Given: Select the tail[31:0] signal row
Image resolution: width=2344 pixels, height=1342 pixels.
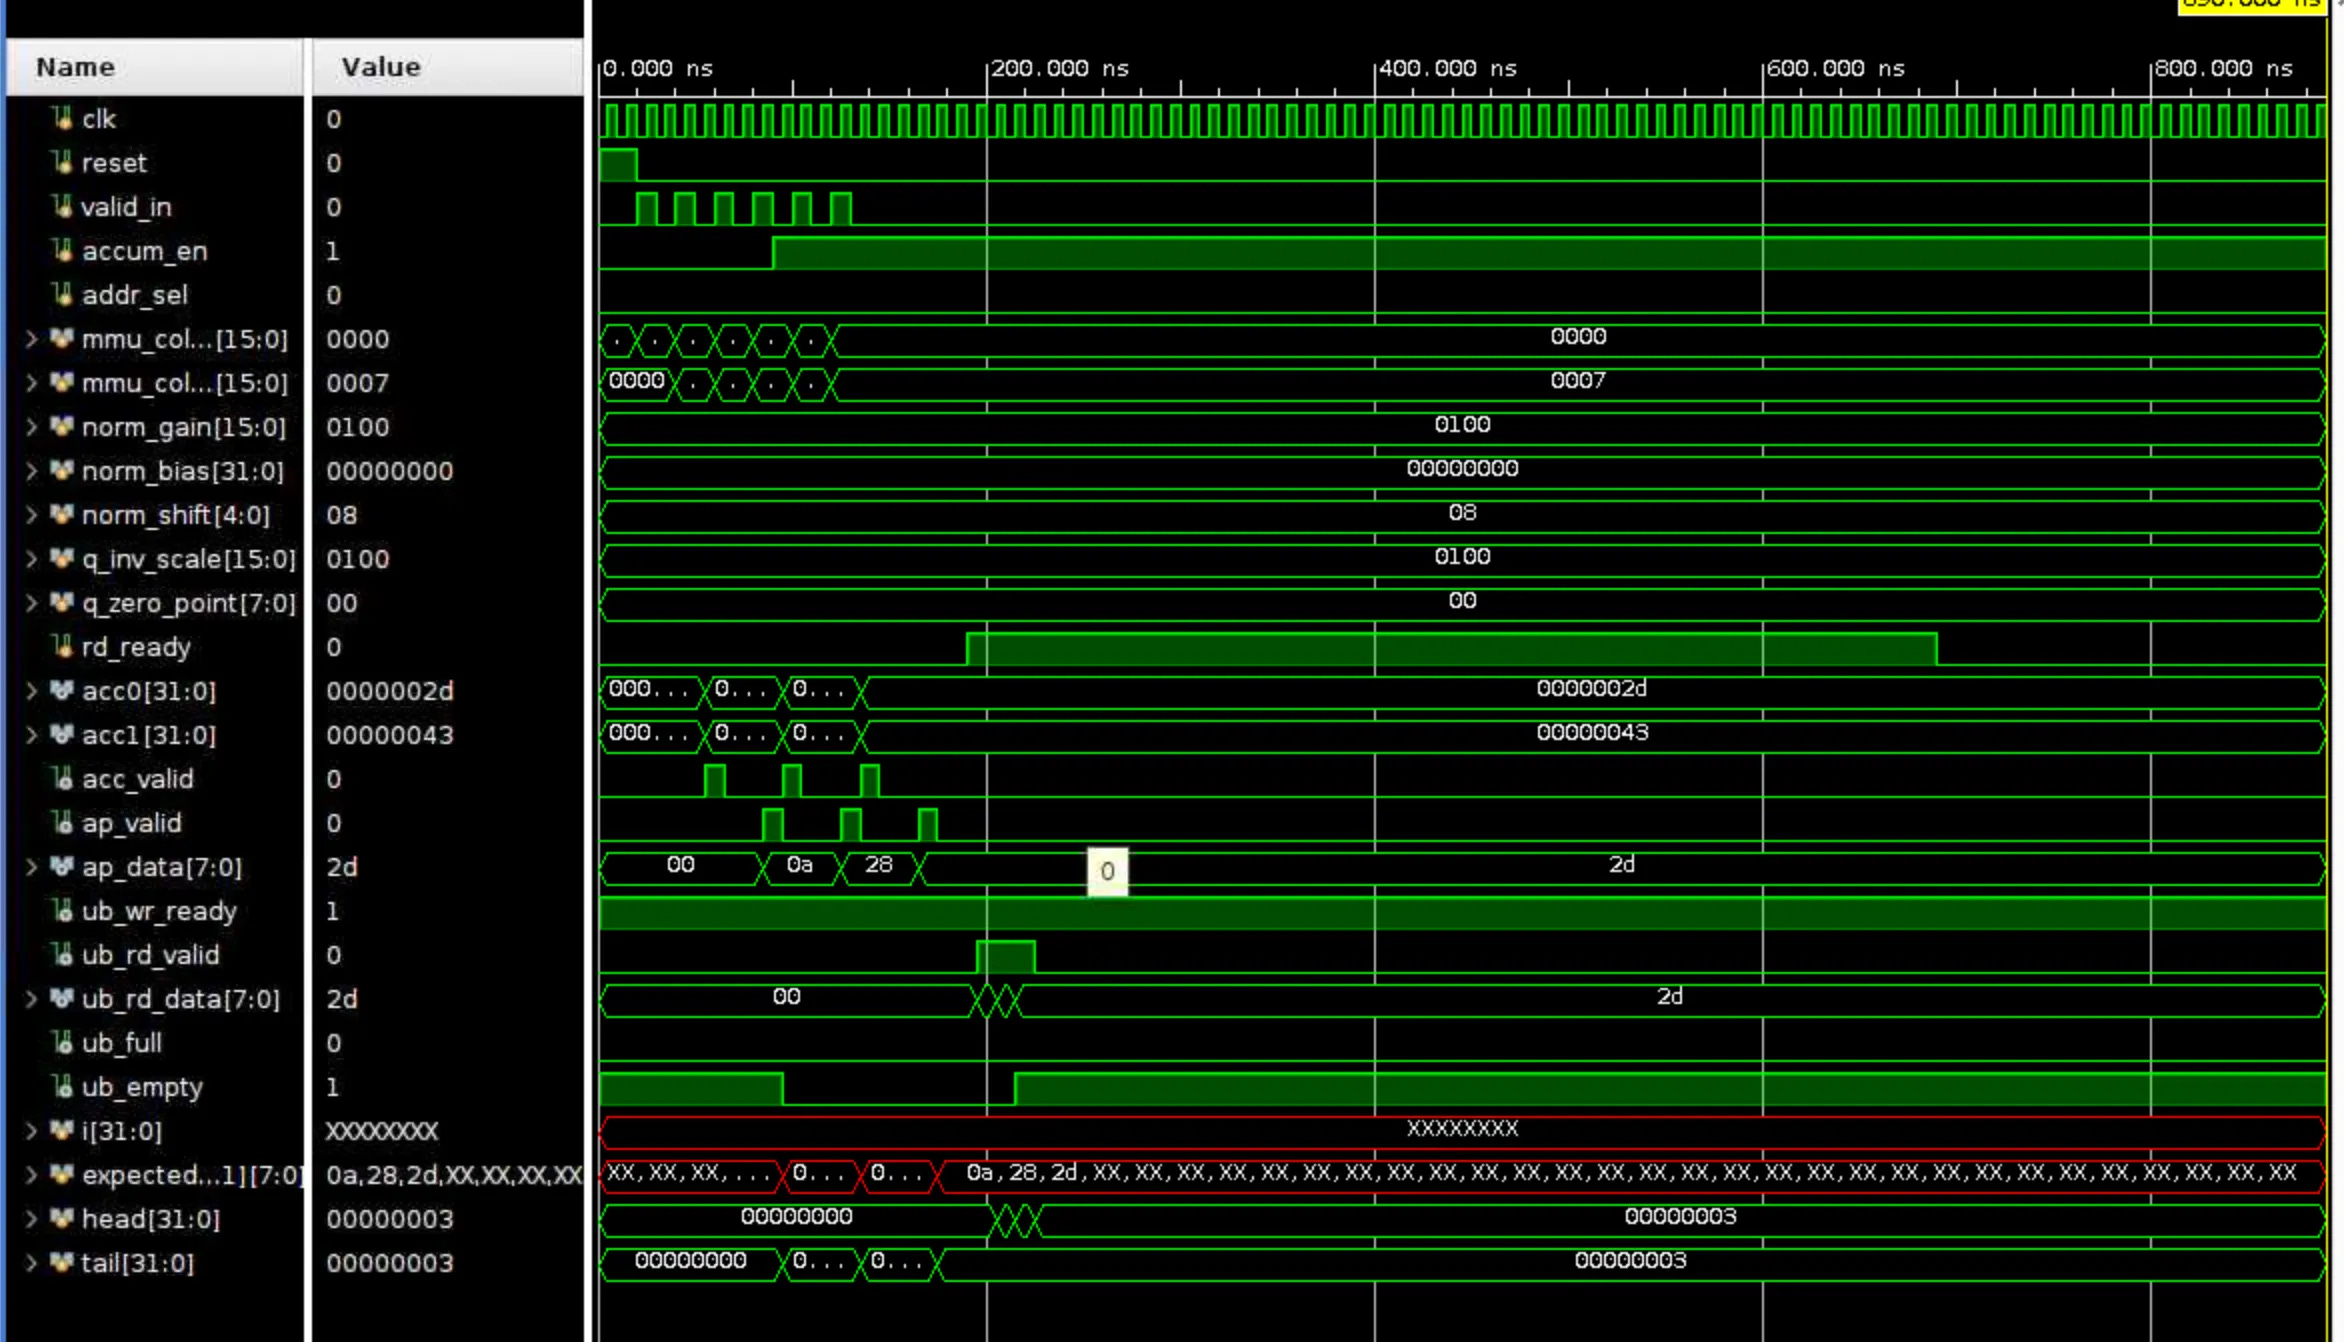Looking at the screenshot, I should pos(137,1263).
